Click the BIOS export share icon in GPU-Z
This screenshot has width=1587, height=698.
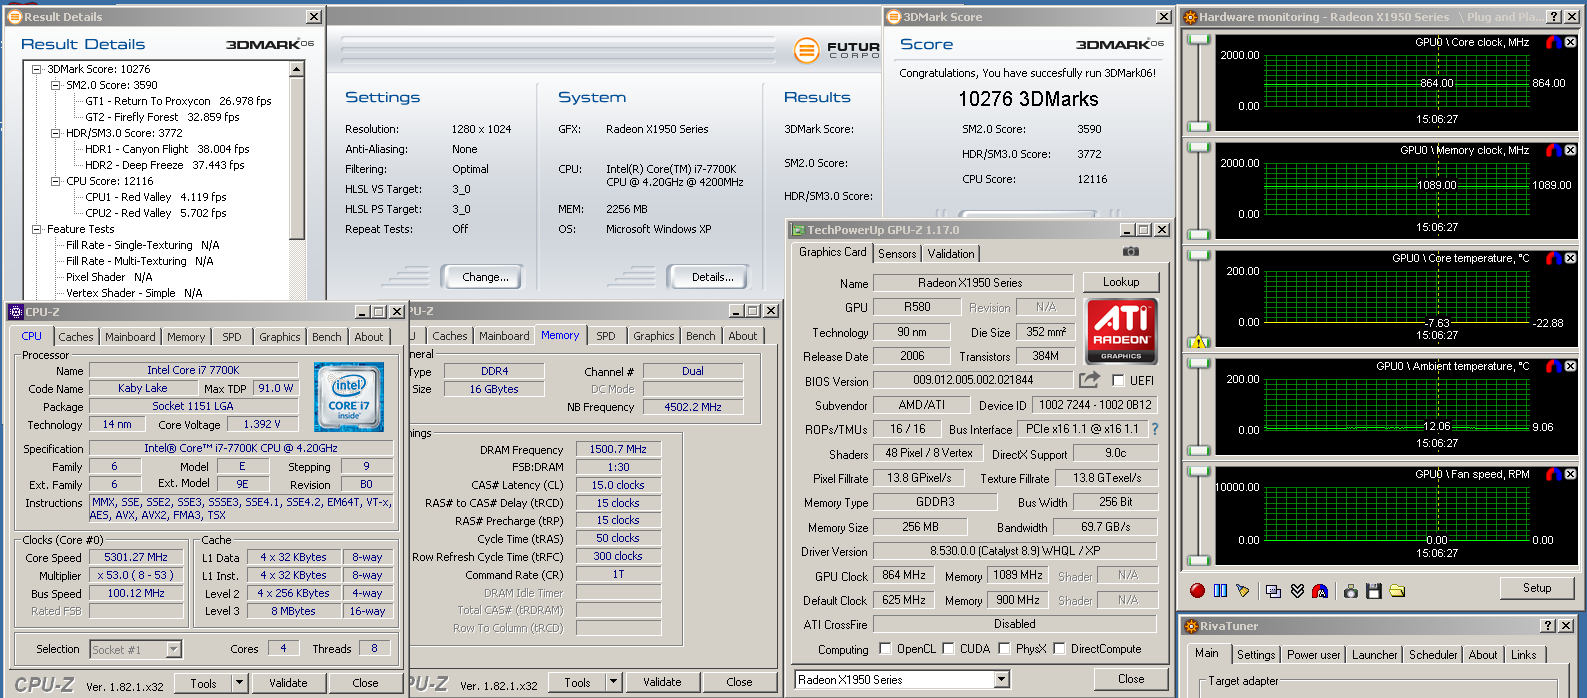click(1089, 380)
